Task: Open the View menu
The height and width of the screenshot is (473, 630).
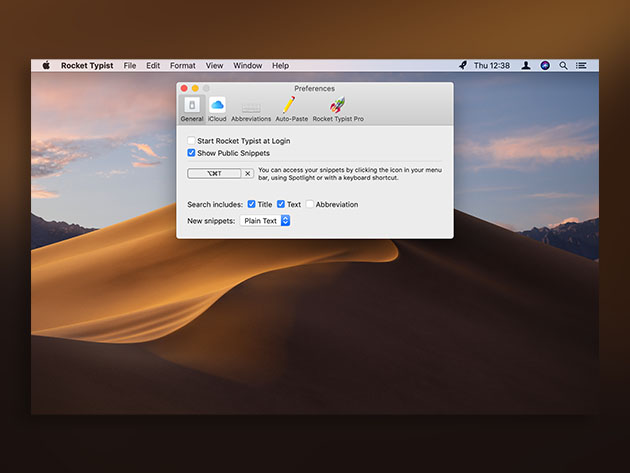Action: point(214,66)
